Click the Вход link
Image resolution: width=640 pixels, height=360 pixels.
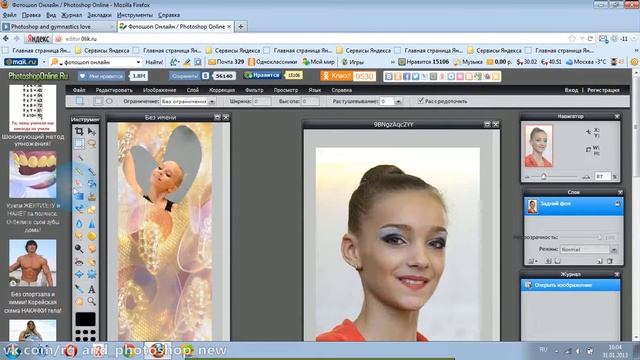(x=571, y=90)
